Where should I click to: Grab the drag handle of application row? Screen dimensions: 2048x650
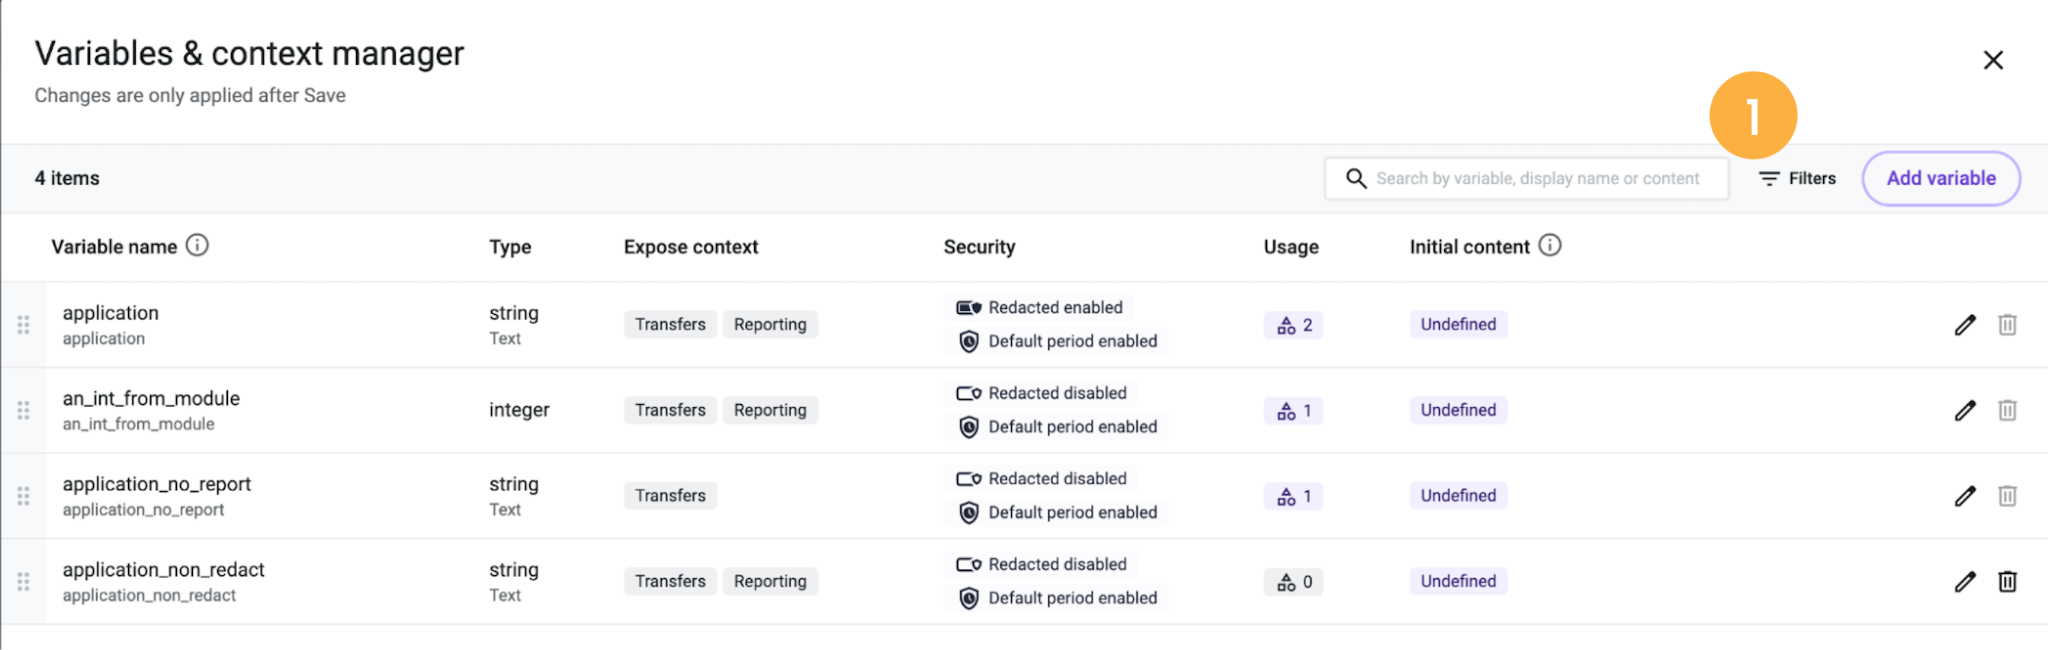click(x=23, y=325)
